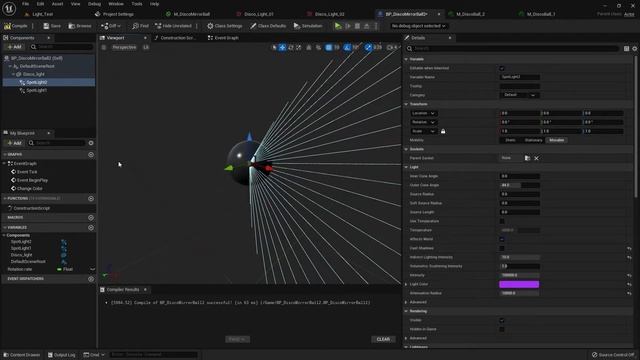This screenshot has width=640, height=360.
Task: Open the Category dropdown set to Default
Action: click(x=520, y=95)
